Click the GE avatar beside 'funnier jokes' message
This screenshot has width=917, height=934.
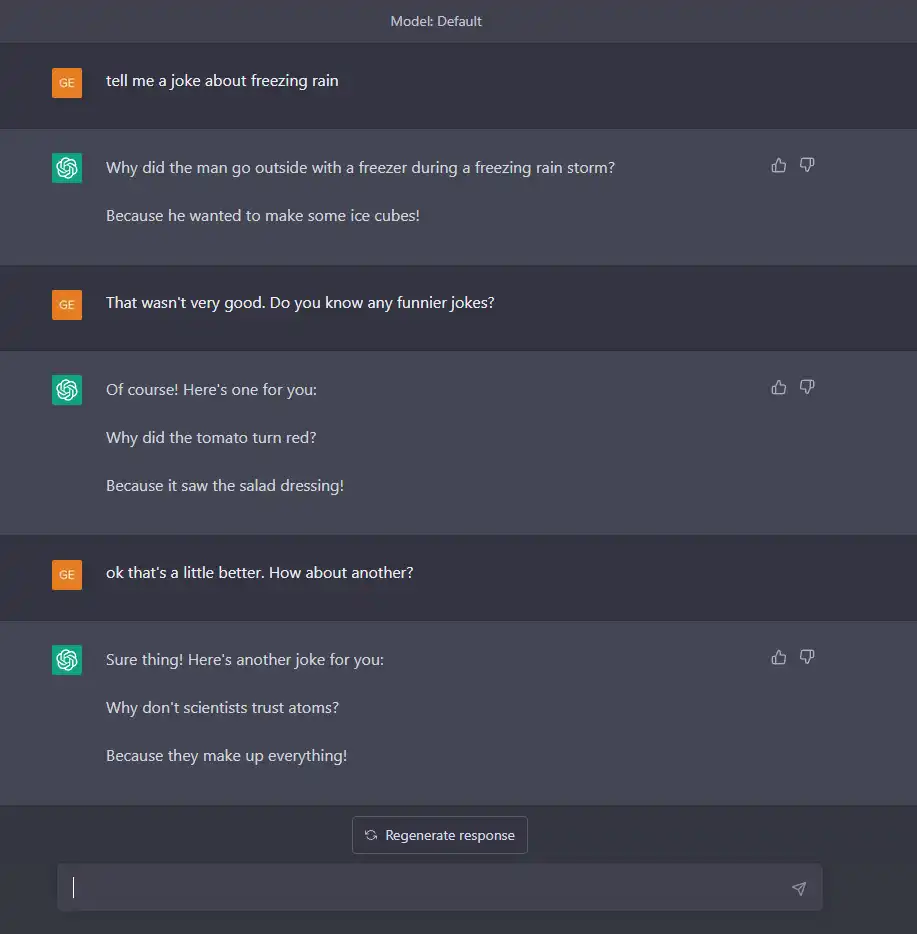click(67, 305)
